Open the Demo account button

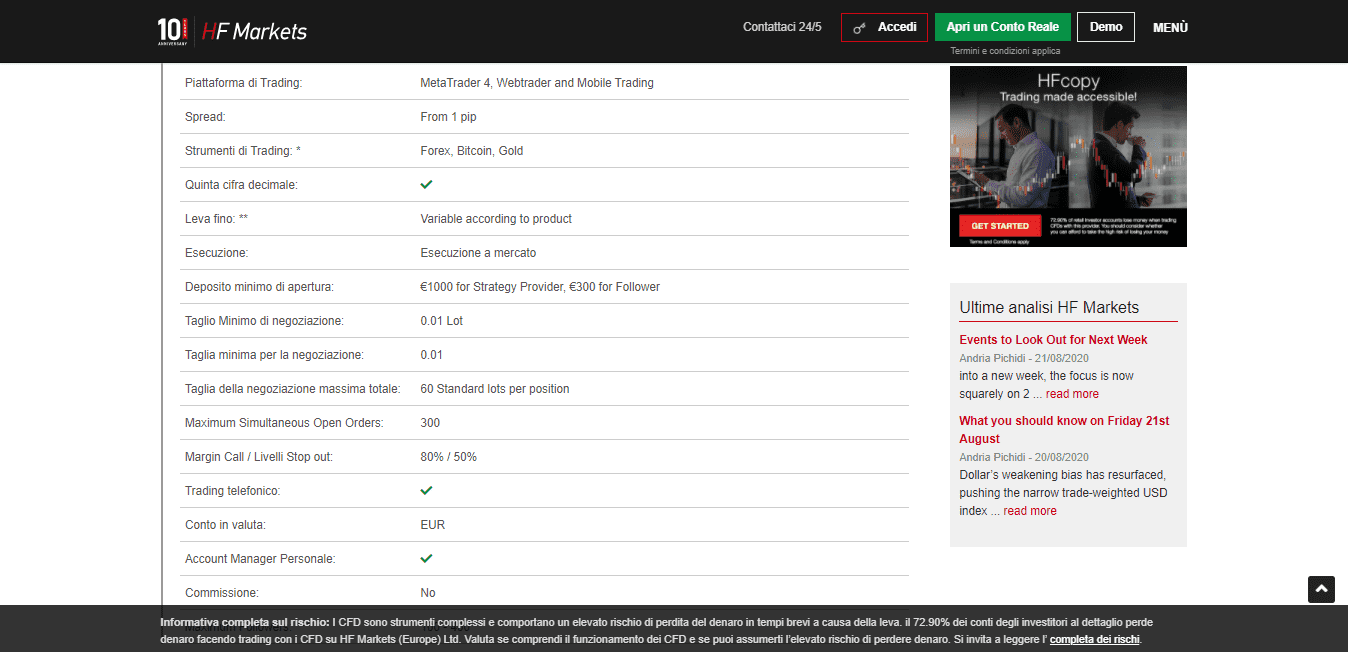1106,27
